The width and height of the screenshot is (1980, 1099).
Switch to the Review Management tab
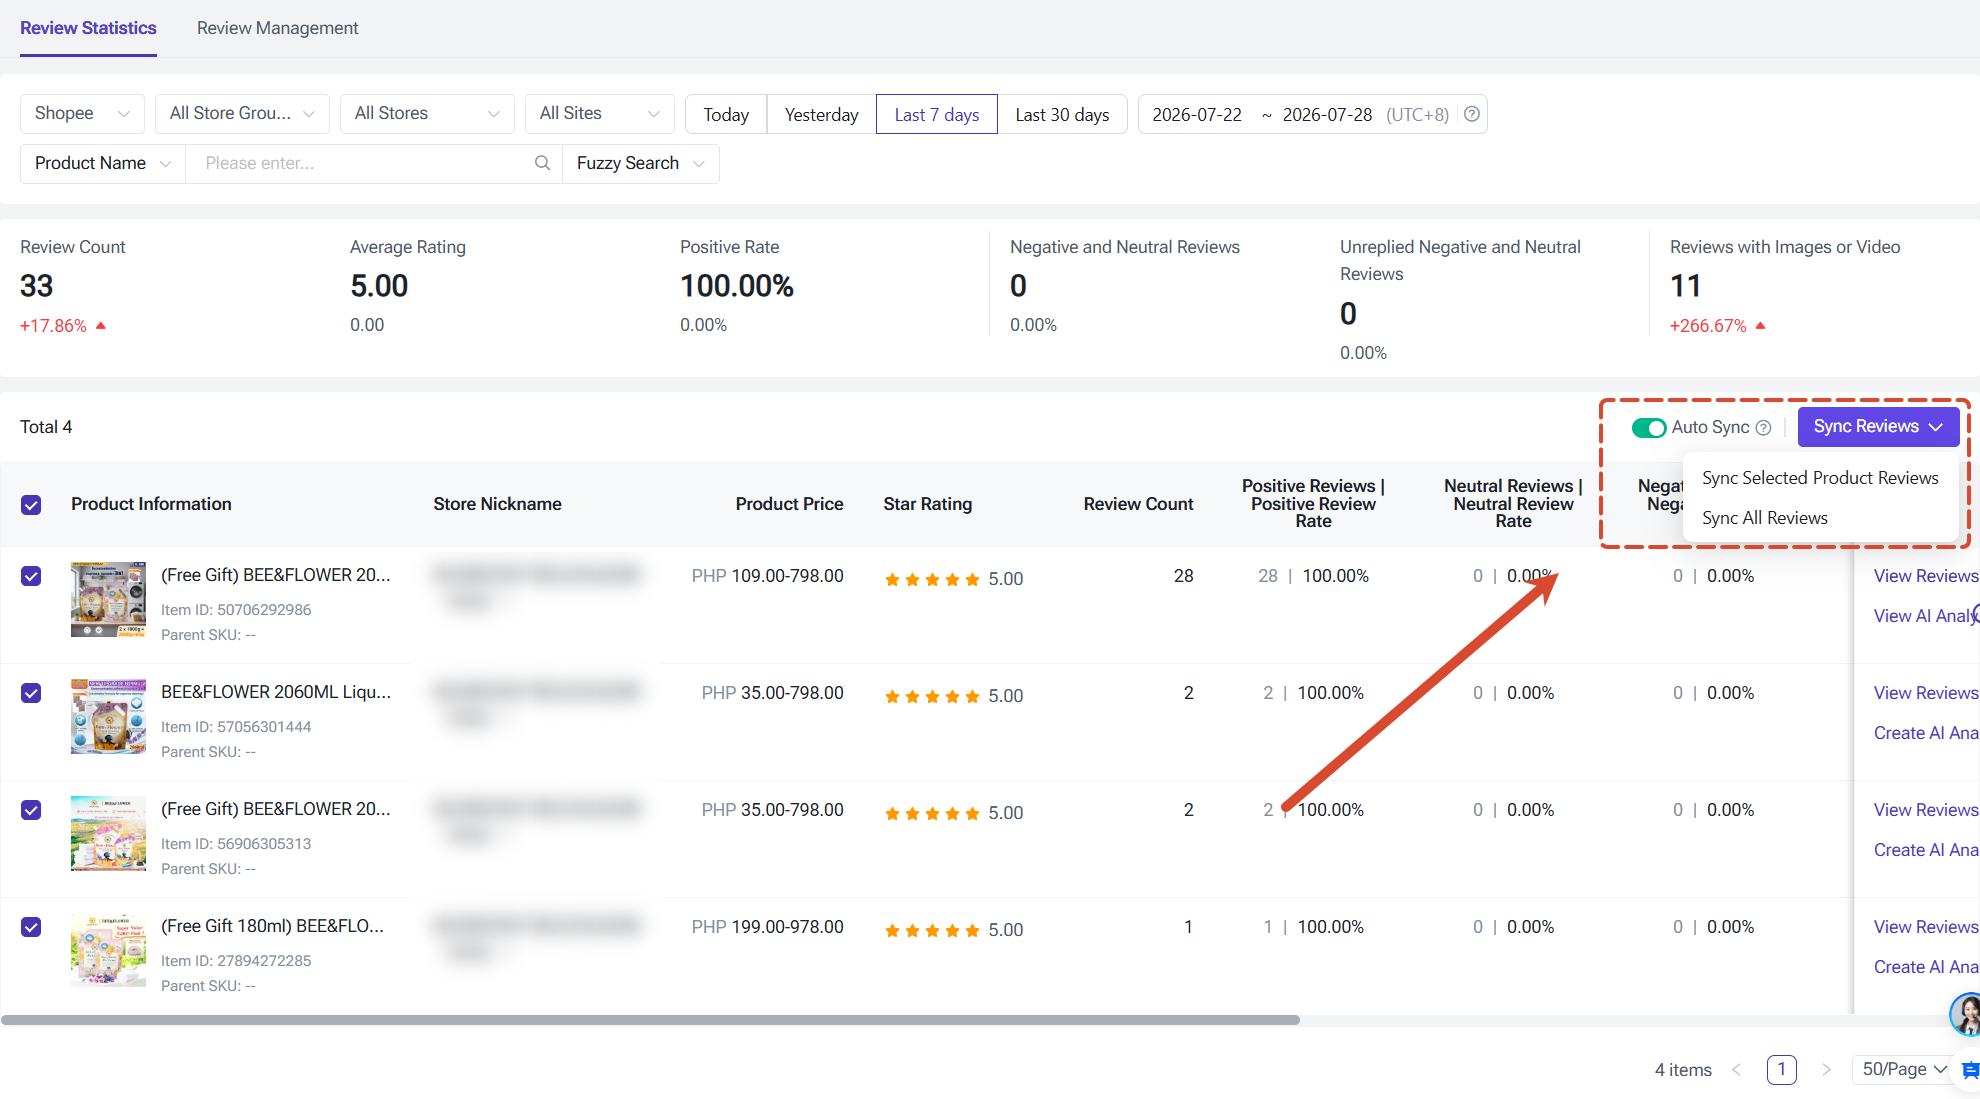pyautogui.click(x=277, y=28)
